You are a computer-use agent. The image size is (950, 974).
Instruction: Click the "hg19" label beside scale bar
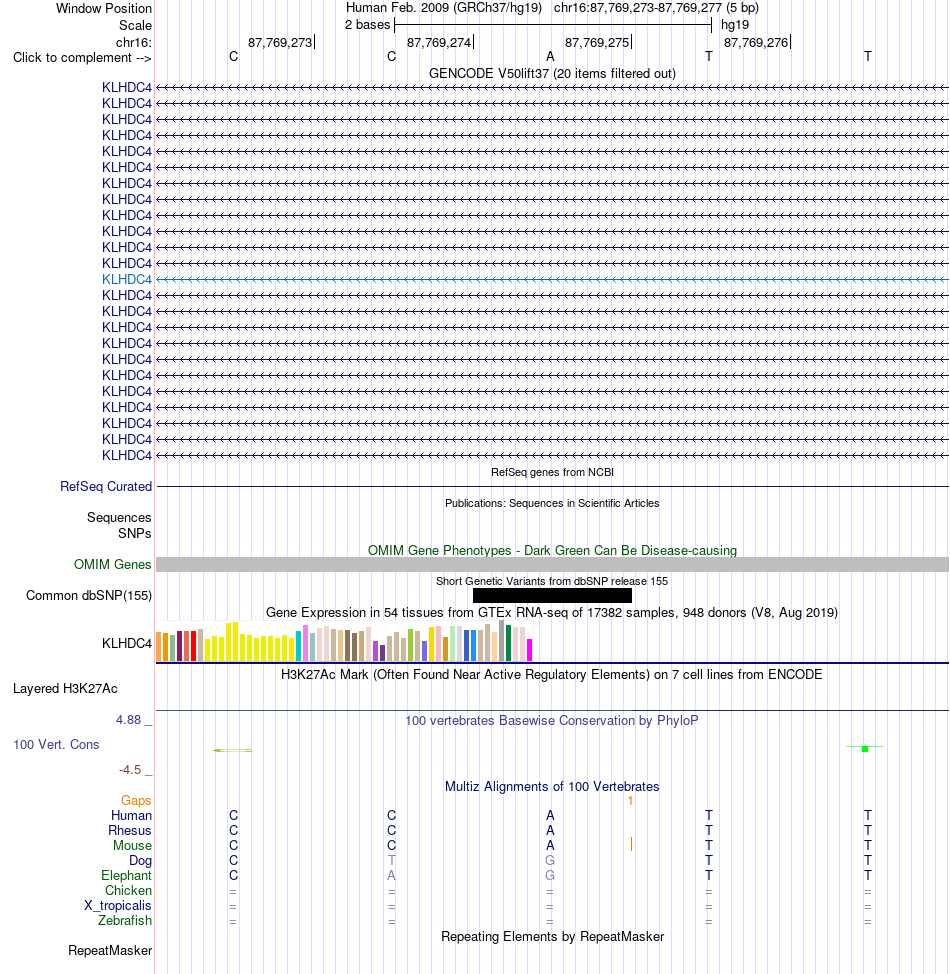click(x=735, y=25)
